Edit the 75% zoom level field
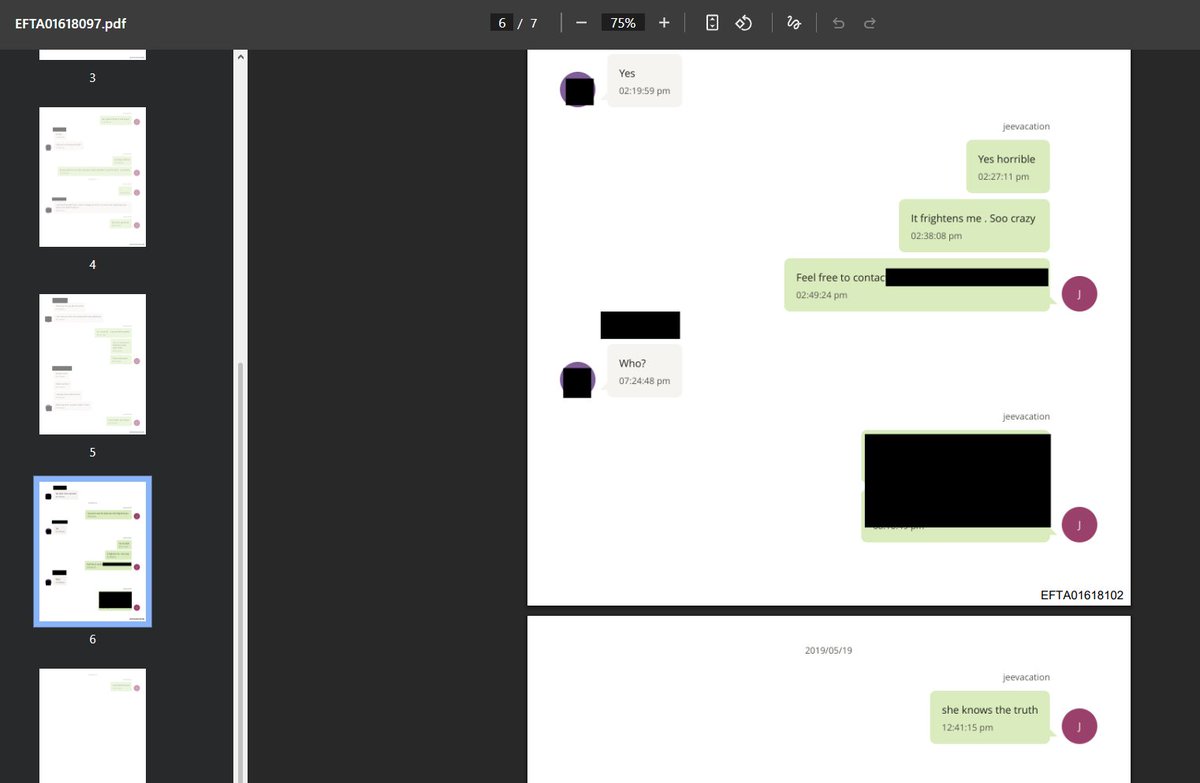The image size is (1200, 783). click(x=623, y=23)
